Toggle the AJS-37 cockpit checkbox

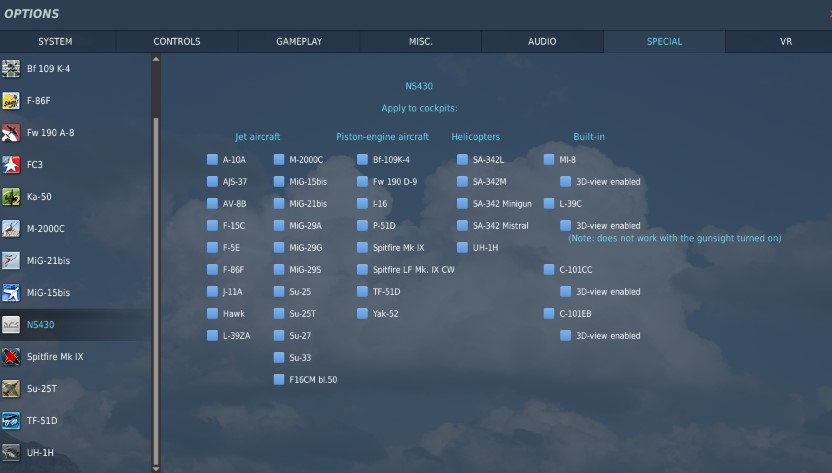pos(212,182)
